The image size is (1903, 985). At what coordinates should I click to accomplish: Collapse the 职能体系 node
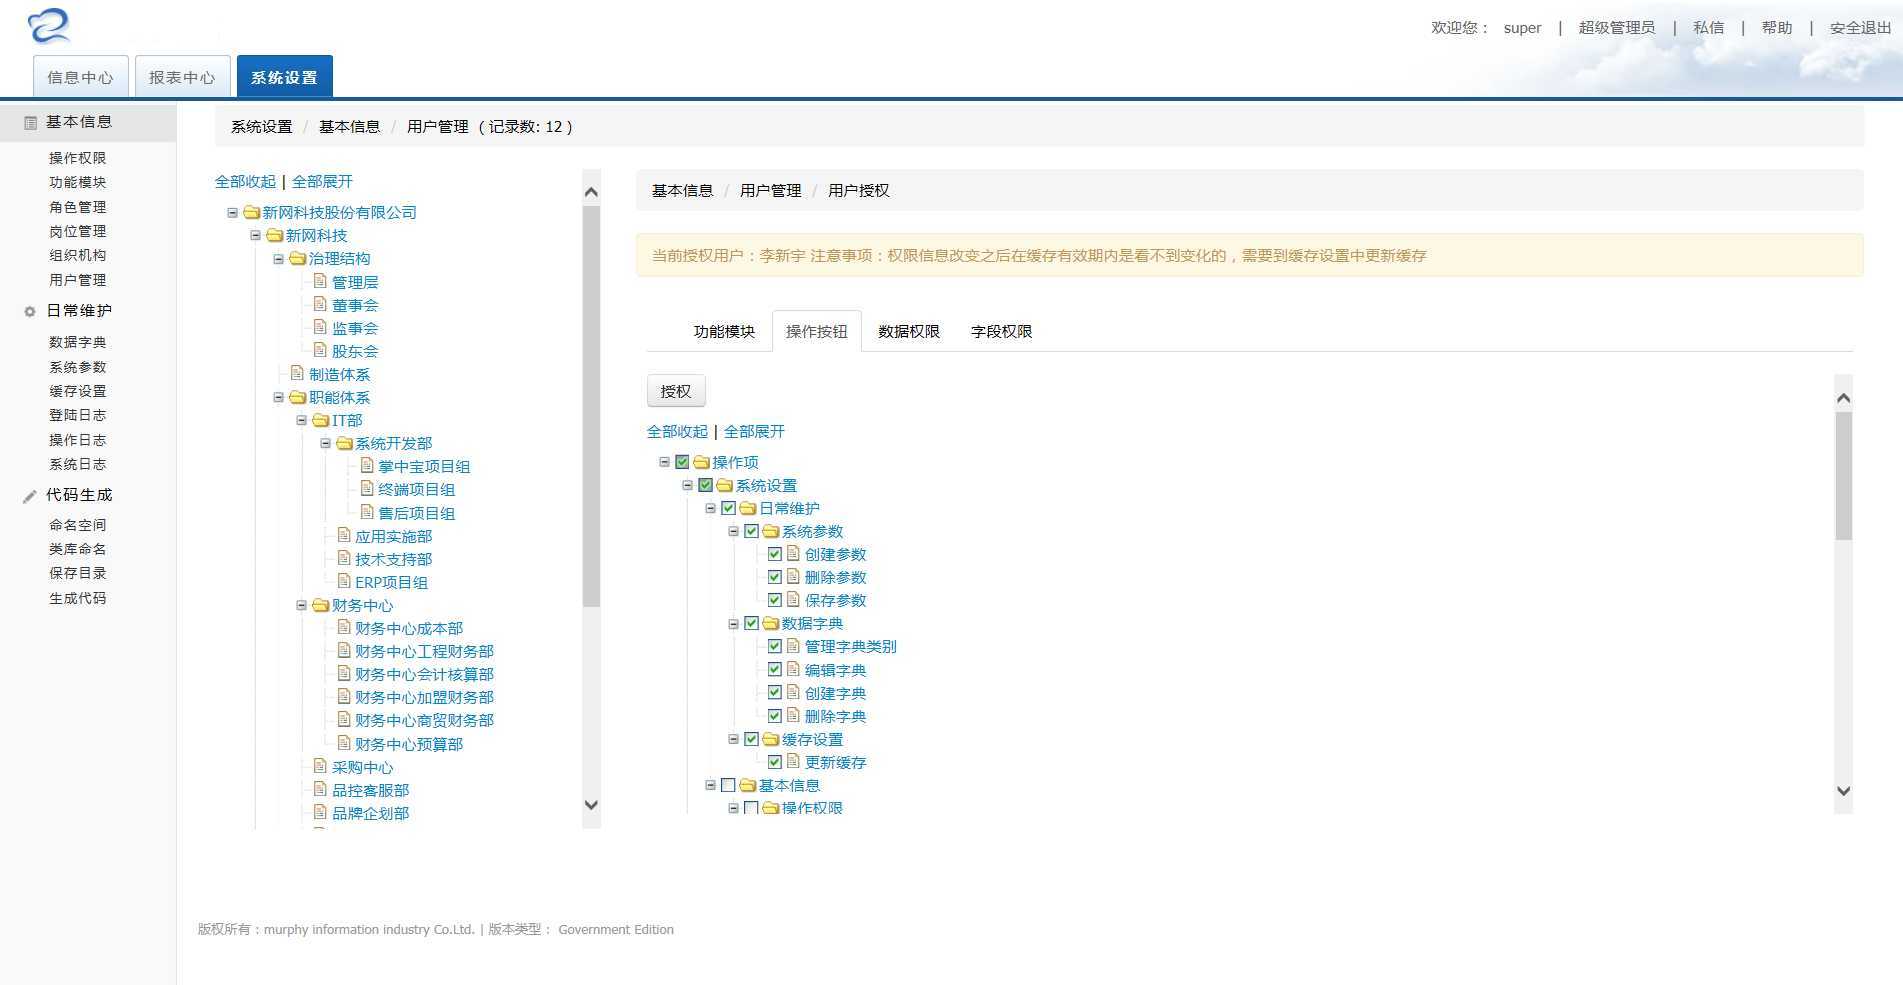coord(279,397)
